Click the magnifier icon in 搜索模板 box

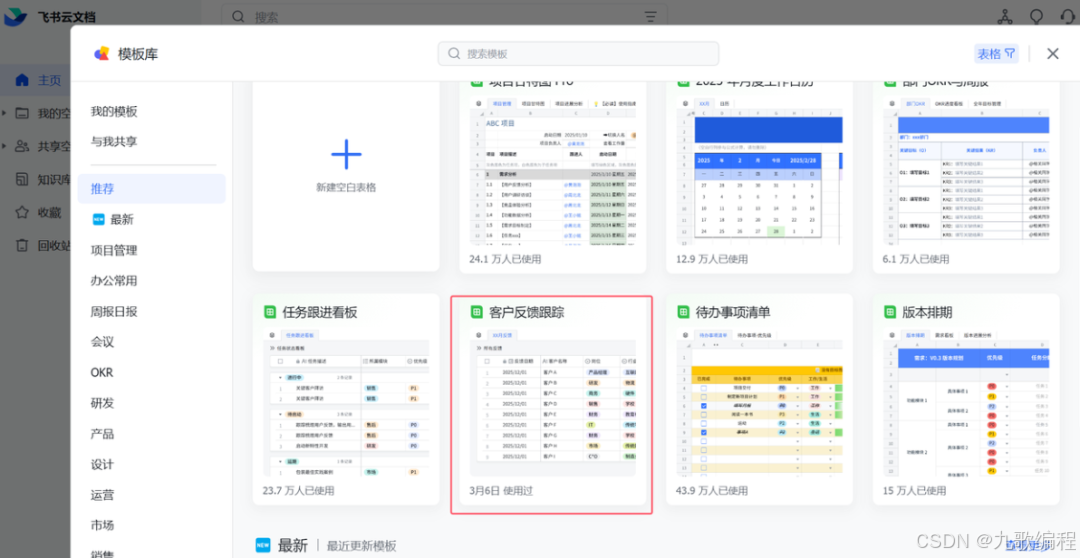[454, 54]
